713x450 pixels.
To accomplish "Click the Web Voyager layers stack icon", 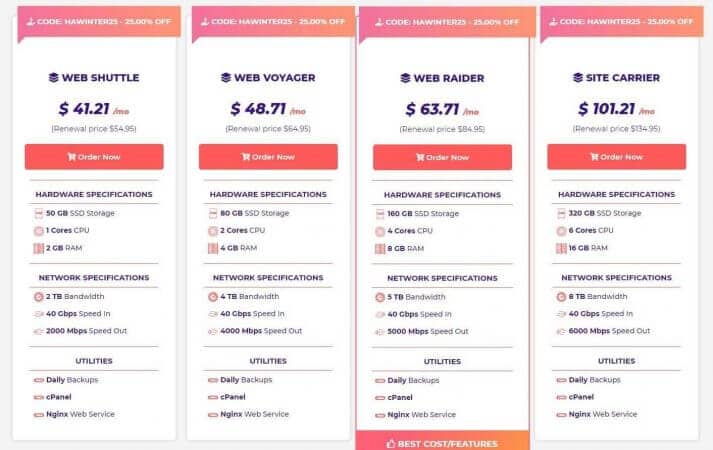I will 226,78.
